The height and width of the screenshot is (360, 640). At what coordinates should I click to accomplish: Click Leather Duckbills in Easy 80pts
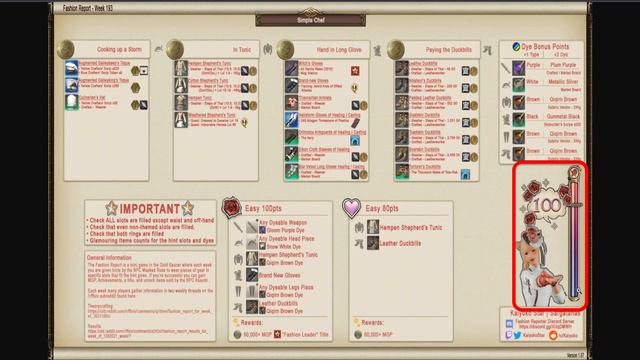pos(400,244)
